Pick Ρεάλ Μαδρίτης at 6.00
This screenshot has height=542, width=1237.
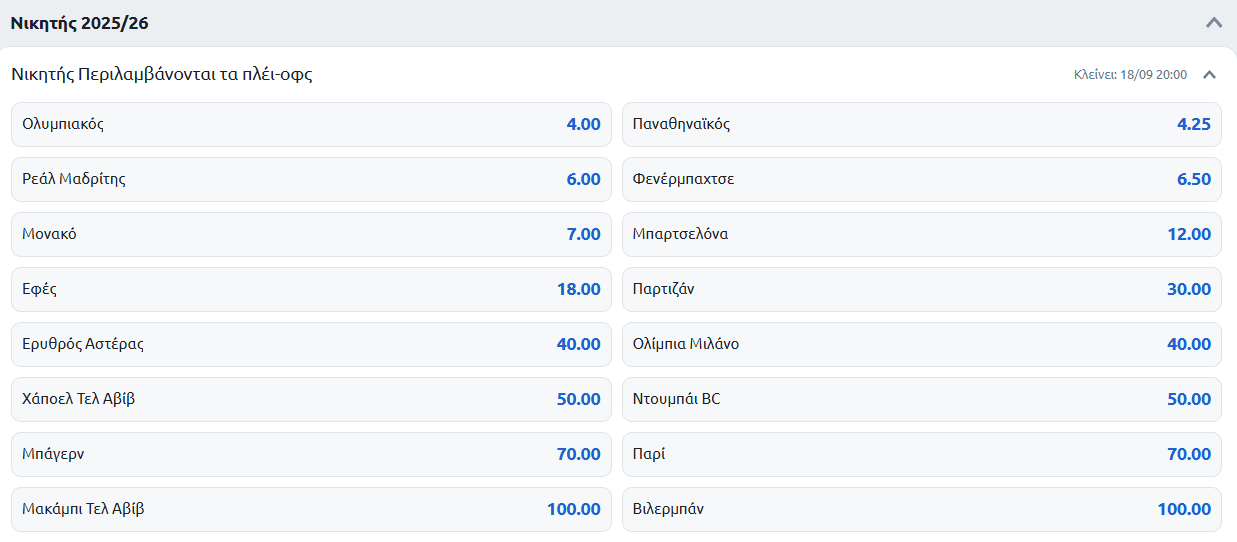click(x=311, y=179)
